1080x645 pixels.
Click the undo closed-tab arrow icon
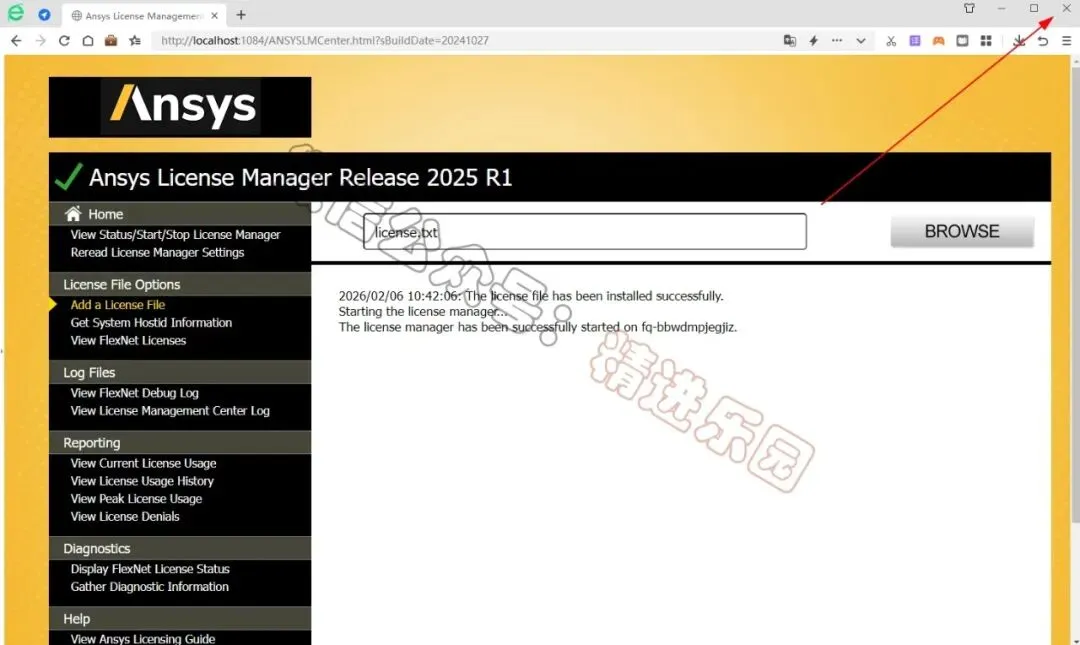pos(1043,41)
